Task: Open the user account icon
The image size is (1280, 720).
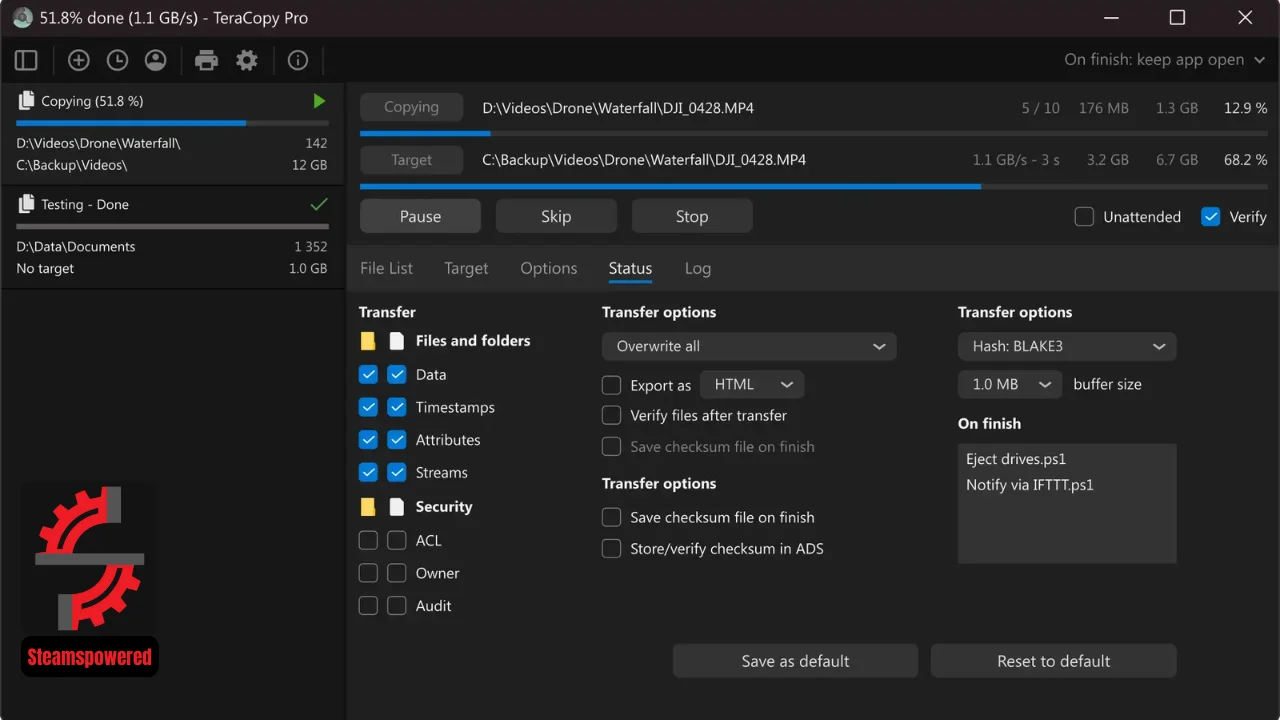Action: [x=155, y=61]
